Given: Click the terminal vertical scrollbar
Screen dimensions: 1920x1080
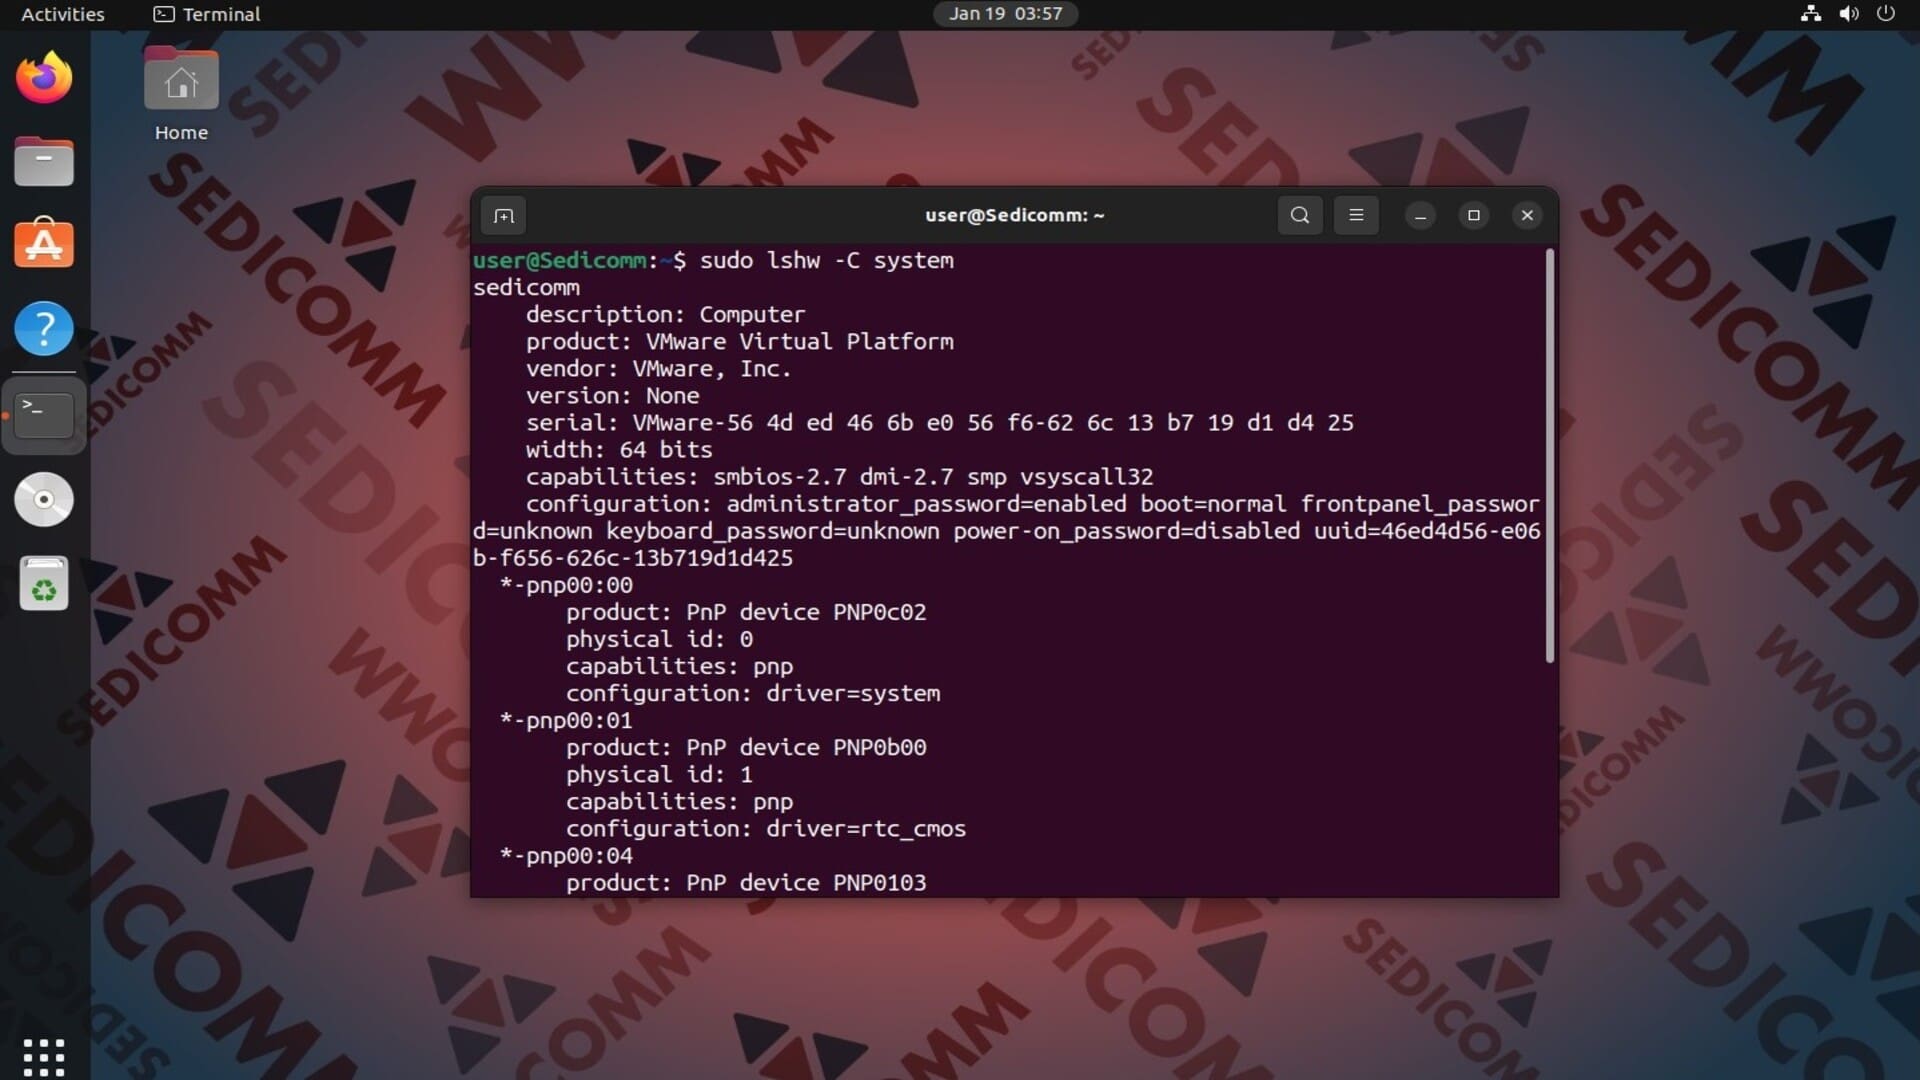Looking at the screenshot, I should 1550,455.
